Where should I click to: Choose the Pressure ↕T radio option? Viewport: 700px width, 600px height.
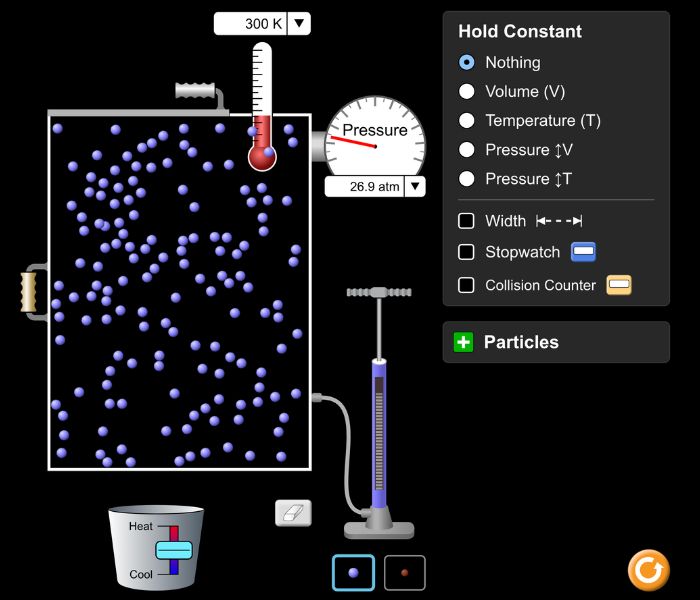466,179
